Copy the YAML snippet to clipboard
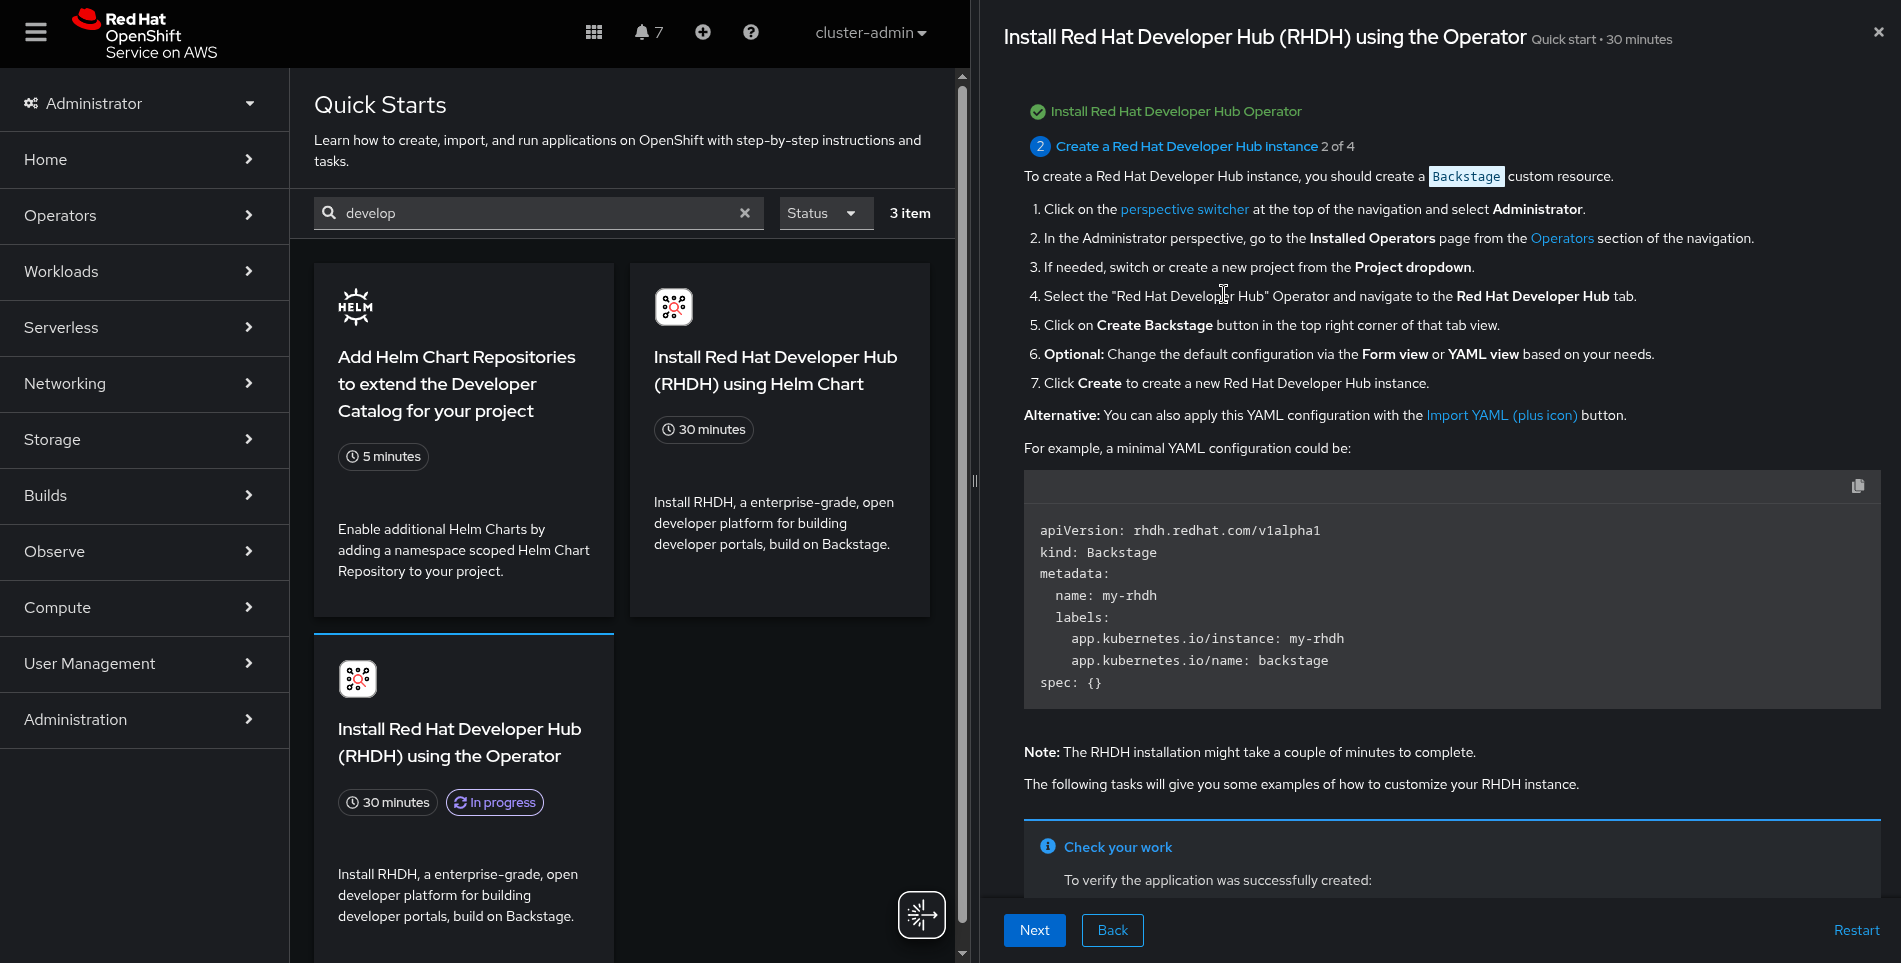 pos(1858,486)
